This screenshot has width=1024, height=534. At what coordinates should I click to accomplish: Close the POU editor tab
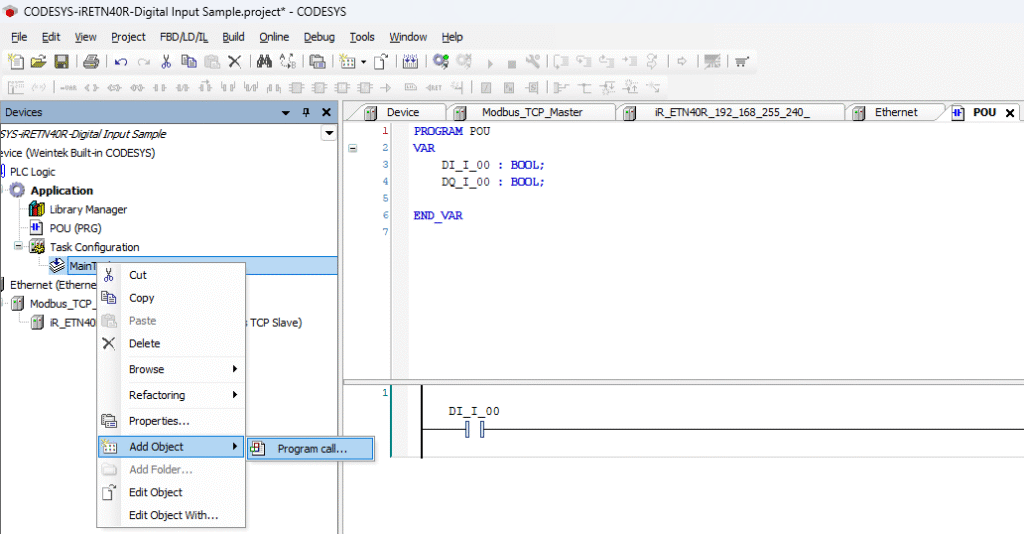pyautogui.click(x=1010, y=113)
